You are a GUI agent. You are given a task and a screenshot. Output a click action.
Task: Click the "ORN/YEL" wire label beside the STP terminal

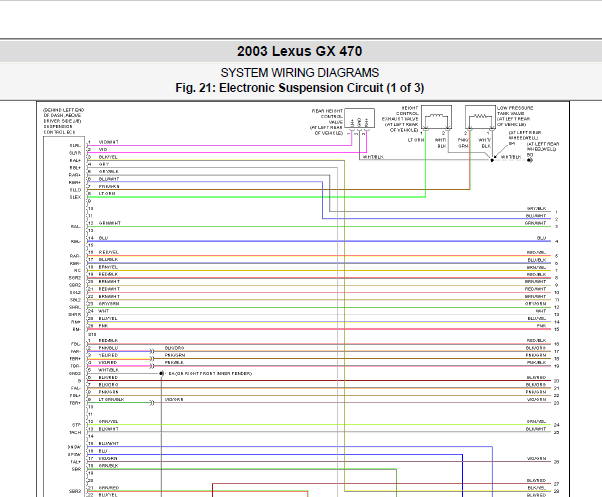click(x=108, y=421)
